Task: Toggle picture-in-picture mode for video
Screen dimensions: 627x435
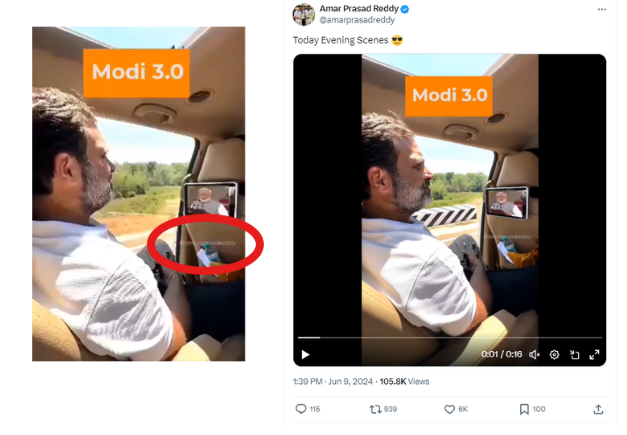Action: (x=574, y=354)
